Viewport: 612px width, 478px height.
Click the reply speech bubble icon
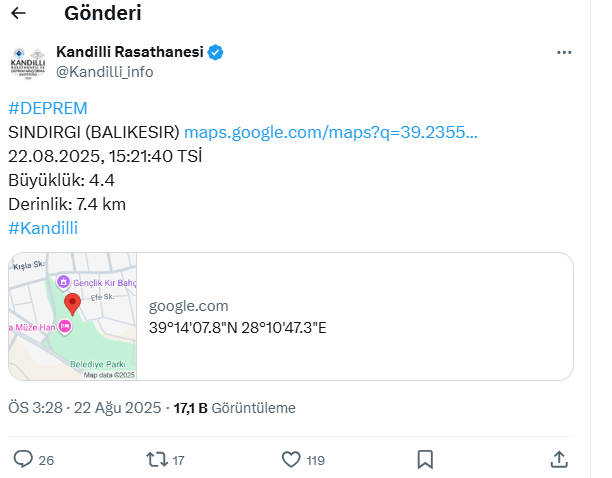(23, 459)
